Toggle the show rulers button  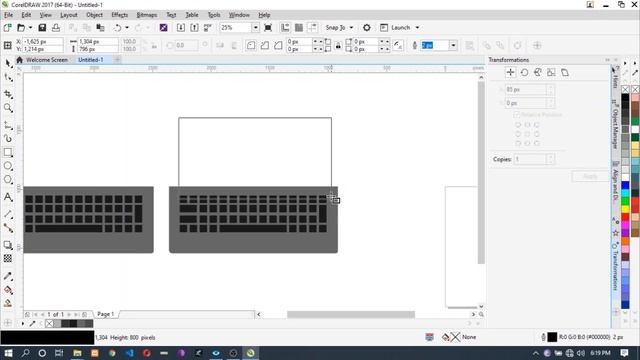pyautogui.click(x=285, y=27)
